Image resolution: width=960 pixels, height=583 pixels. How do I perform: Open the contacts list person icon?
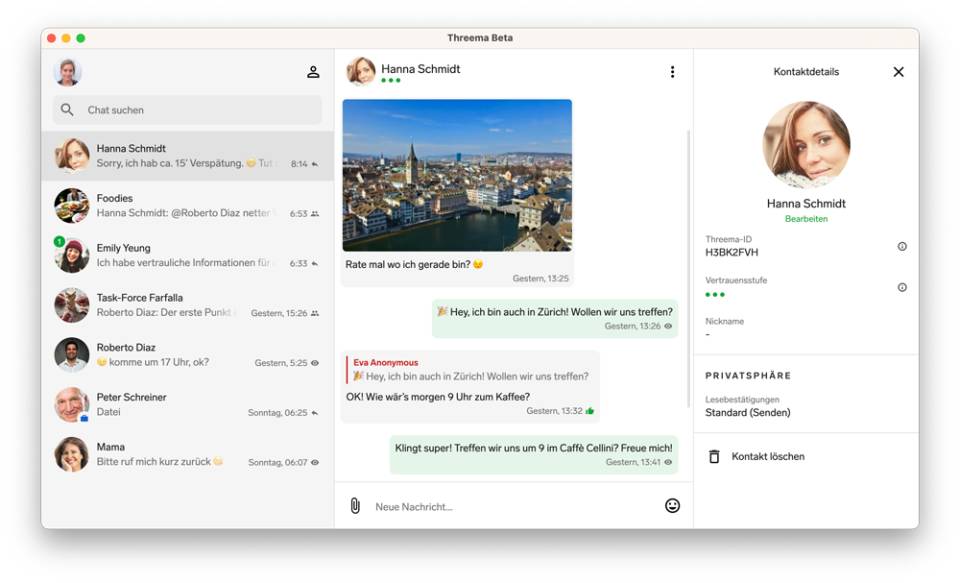313,72
